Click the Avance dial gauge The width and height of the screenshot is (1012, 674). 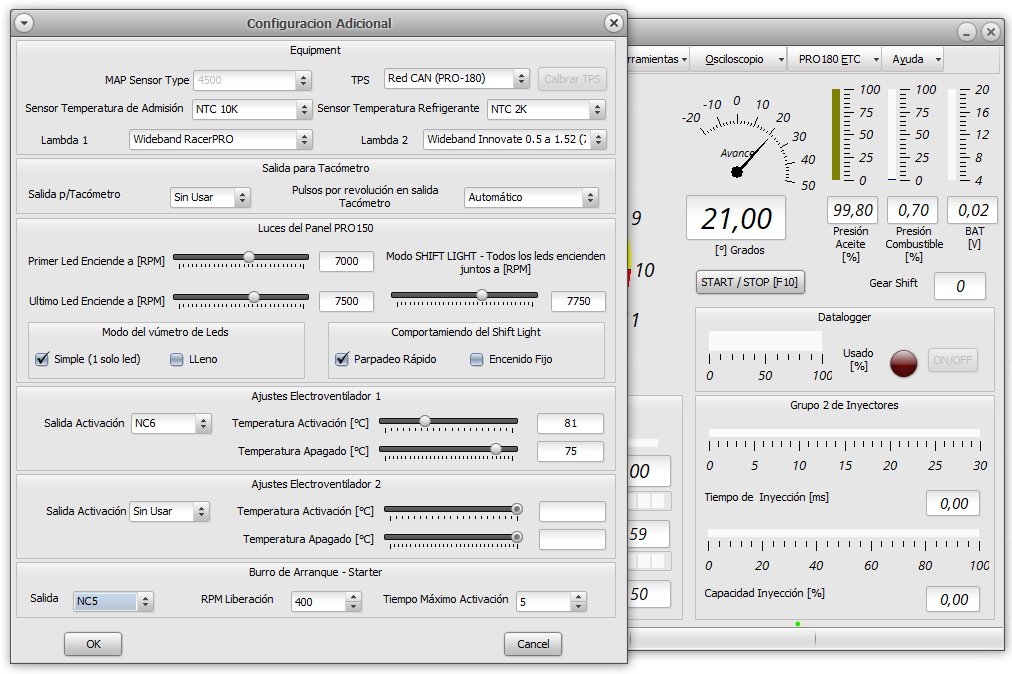pos(749,142)
